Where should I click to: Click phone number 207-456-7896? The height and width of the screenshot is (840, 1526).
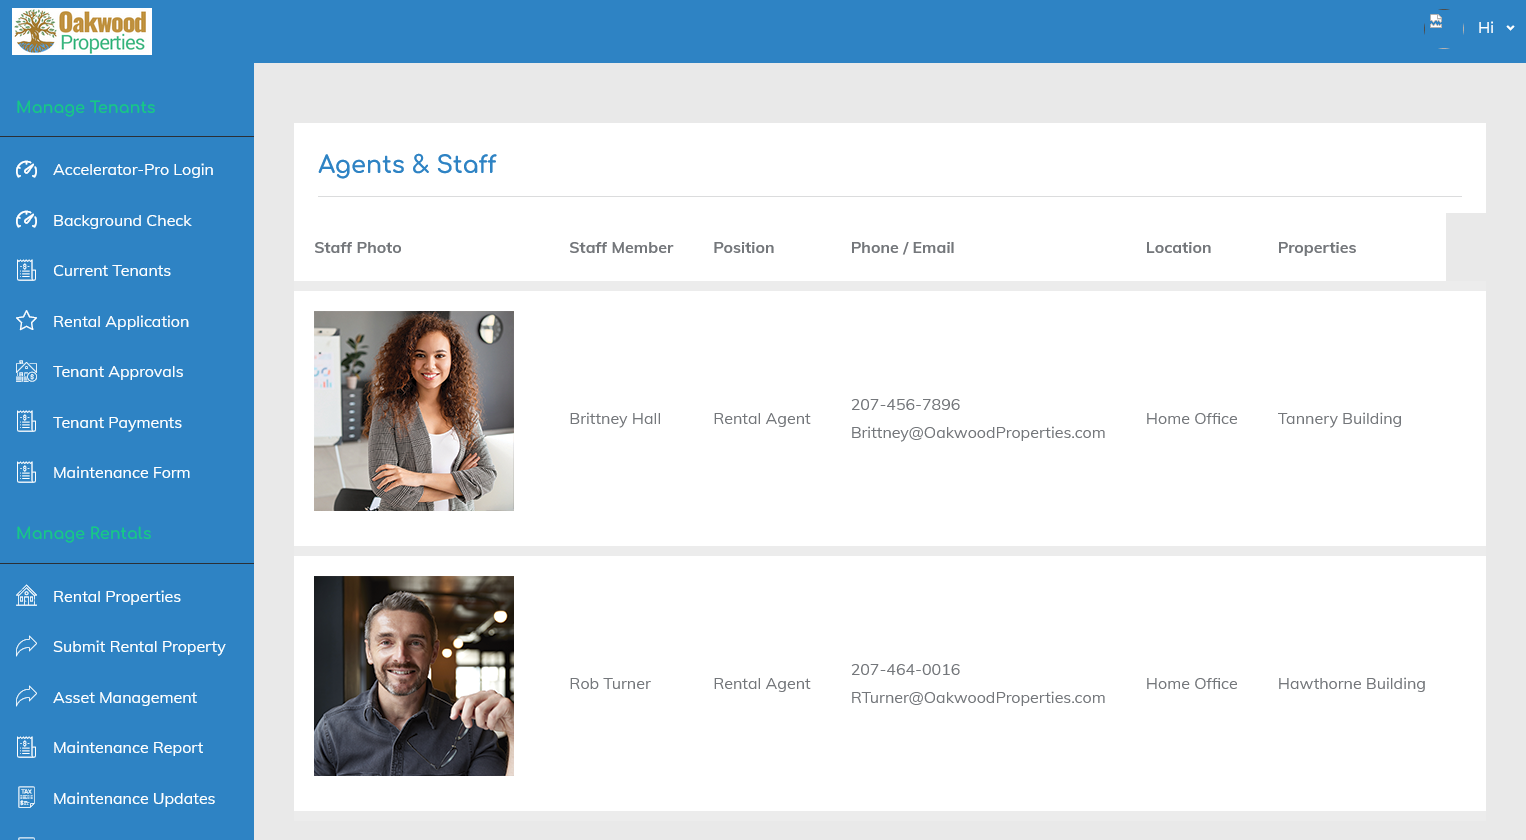[x=905, y=404]
